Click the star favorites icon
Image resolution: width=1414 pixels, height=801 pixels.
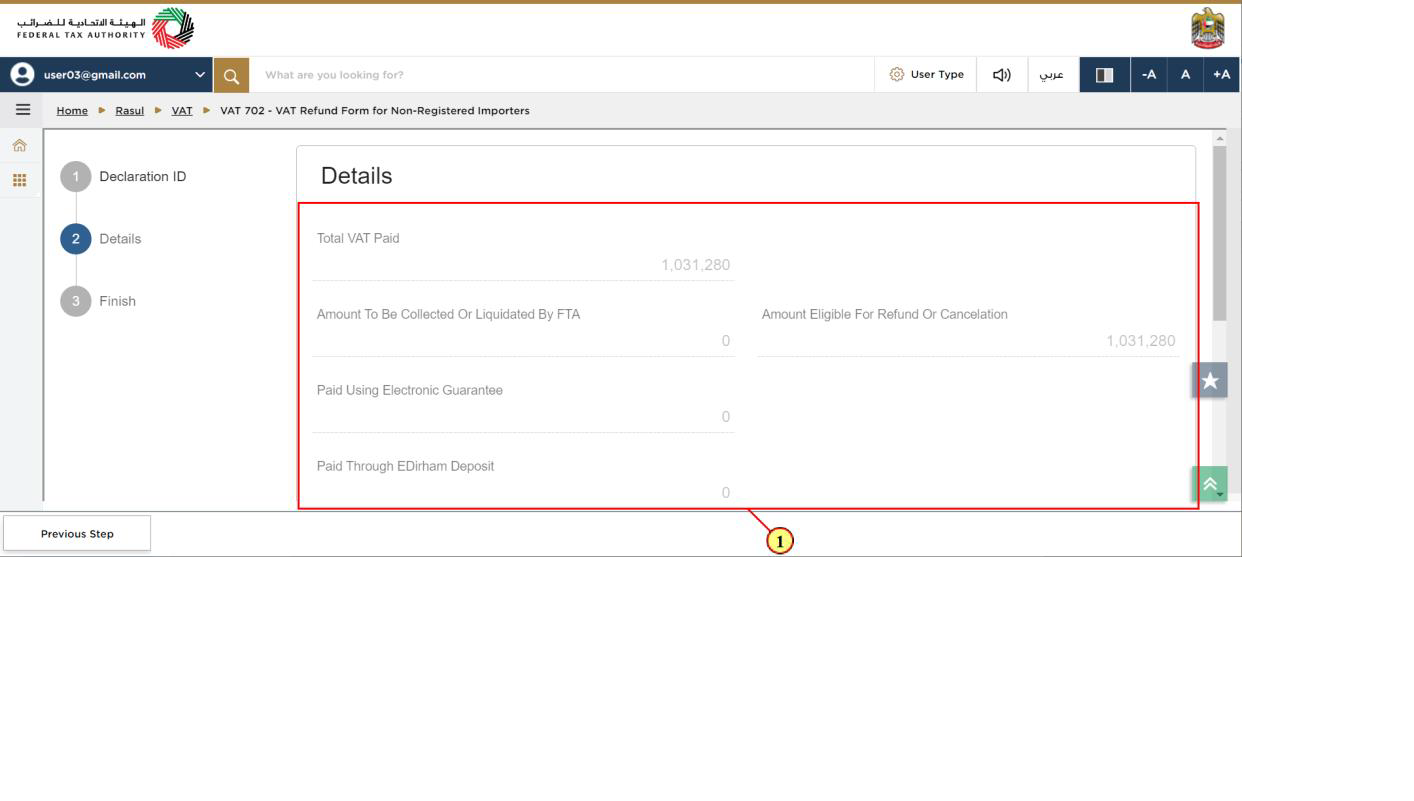tap(1210, 380)
